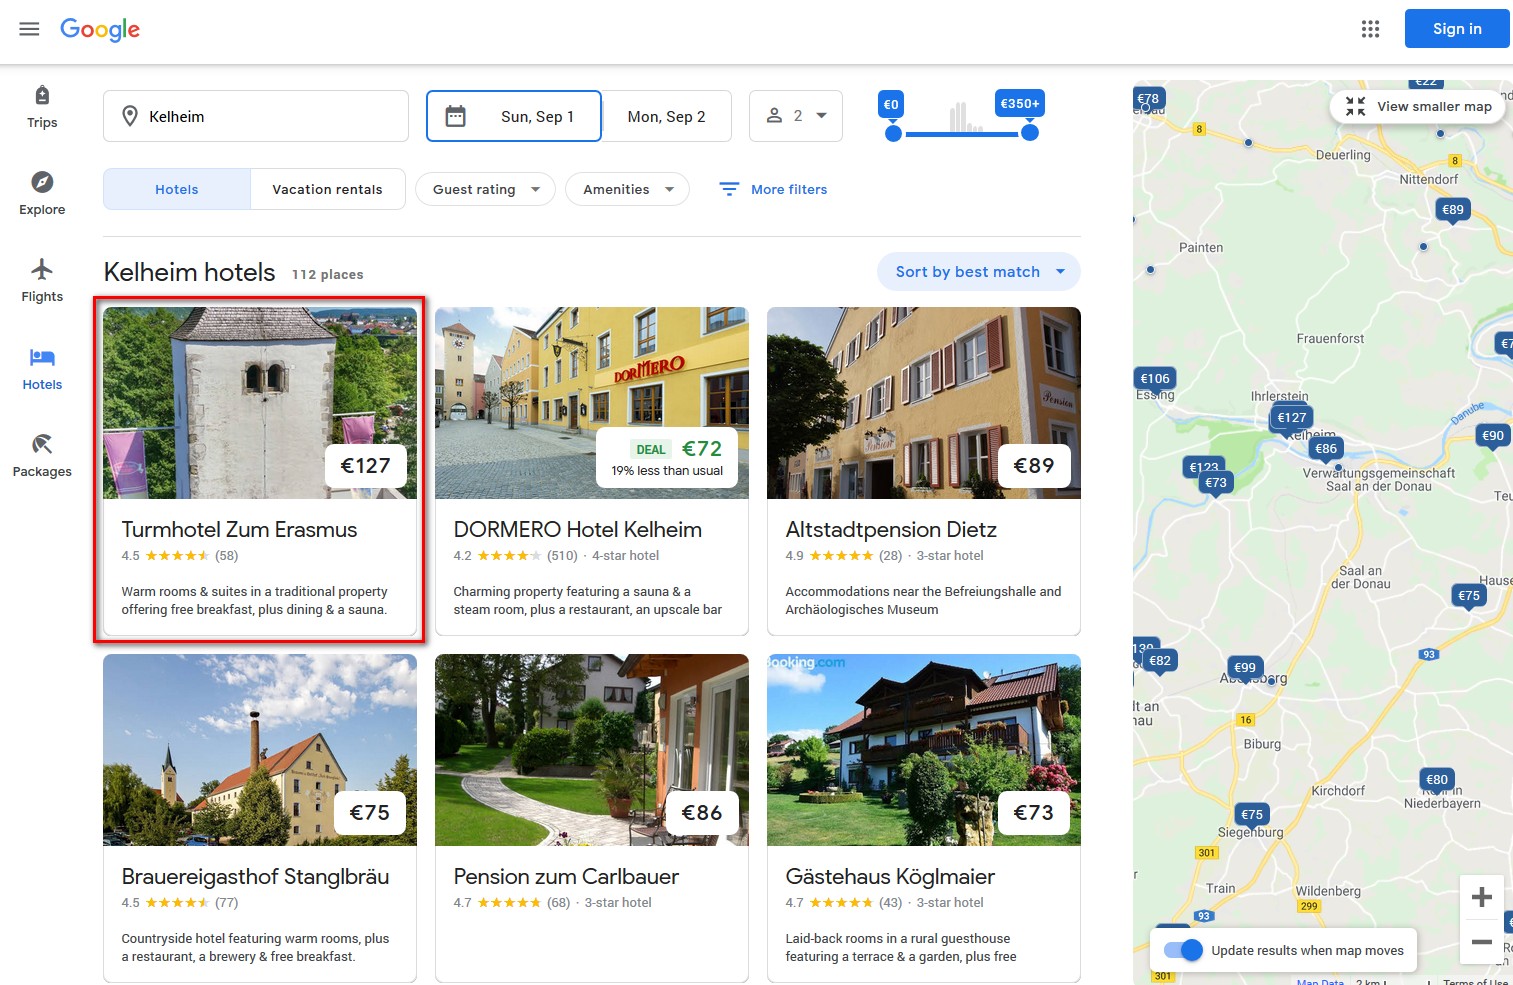Click the Kelheim destination input field
The width and height of the screenshot is (1513, 985).
pyautogui.click(x=255, y=115)
